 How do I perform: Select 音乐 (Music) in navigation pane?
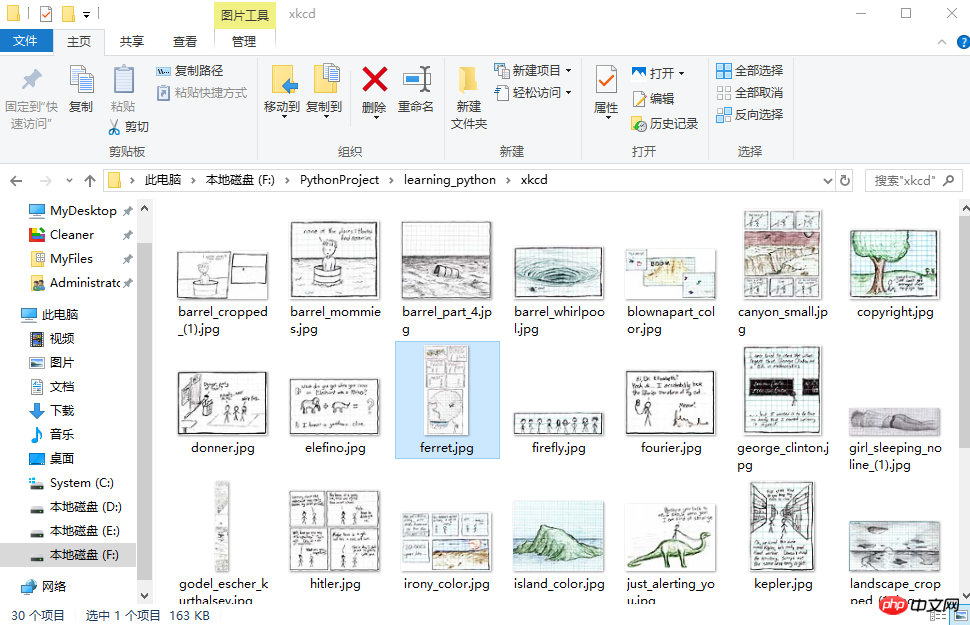[x=52, y=435]
